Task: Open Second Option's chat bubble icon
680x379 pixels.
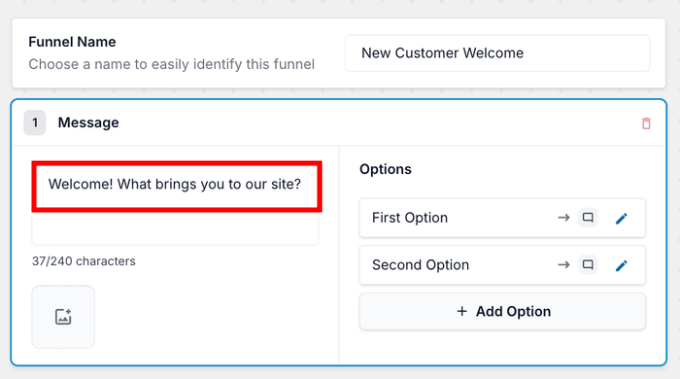Action: pyautogui.click(x=588, y=265)
